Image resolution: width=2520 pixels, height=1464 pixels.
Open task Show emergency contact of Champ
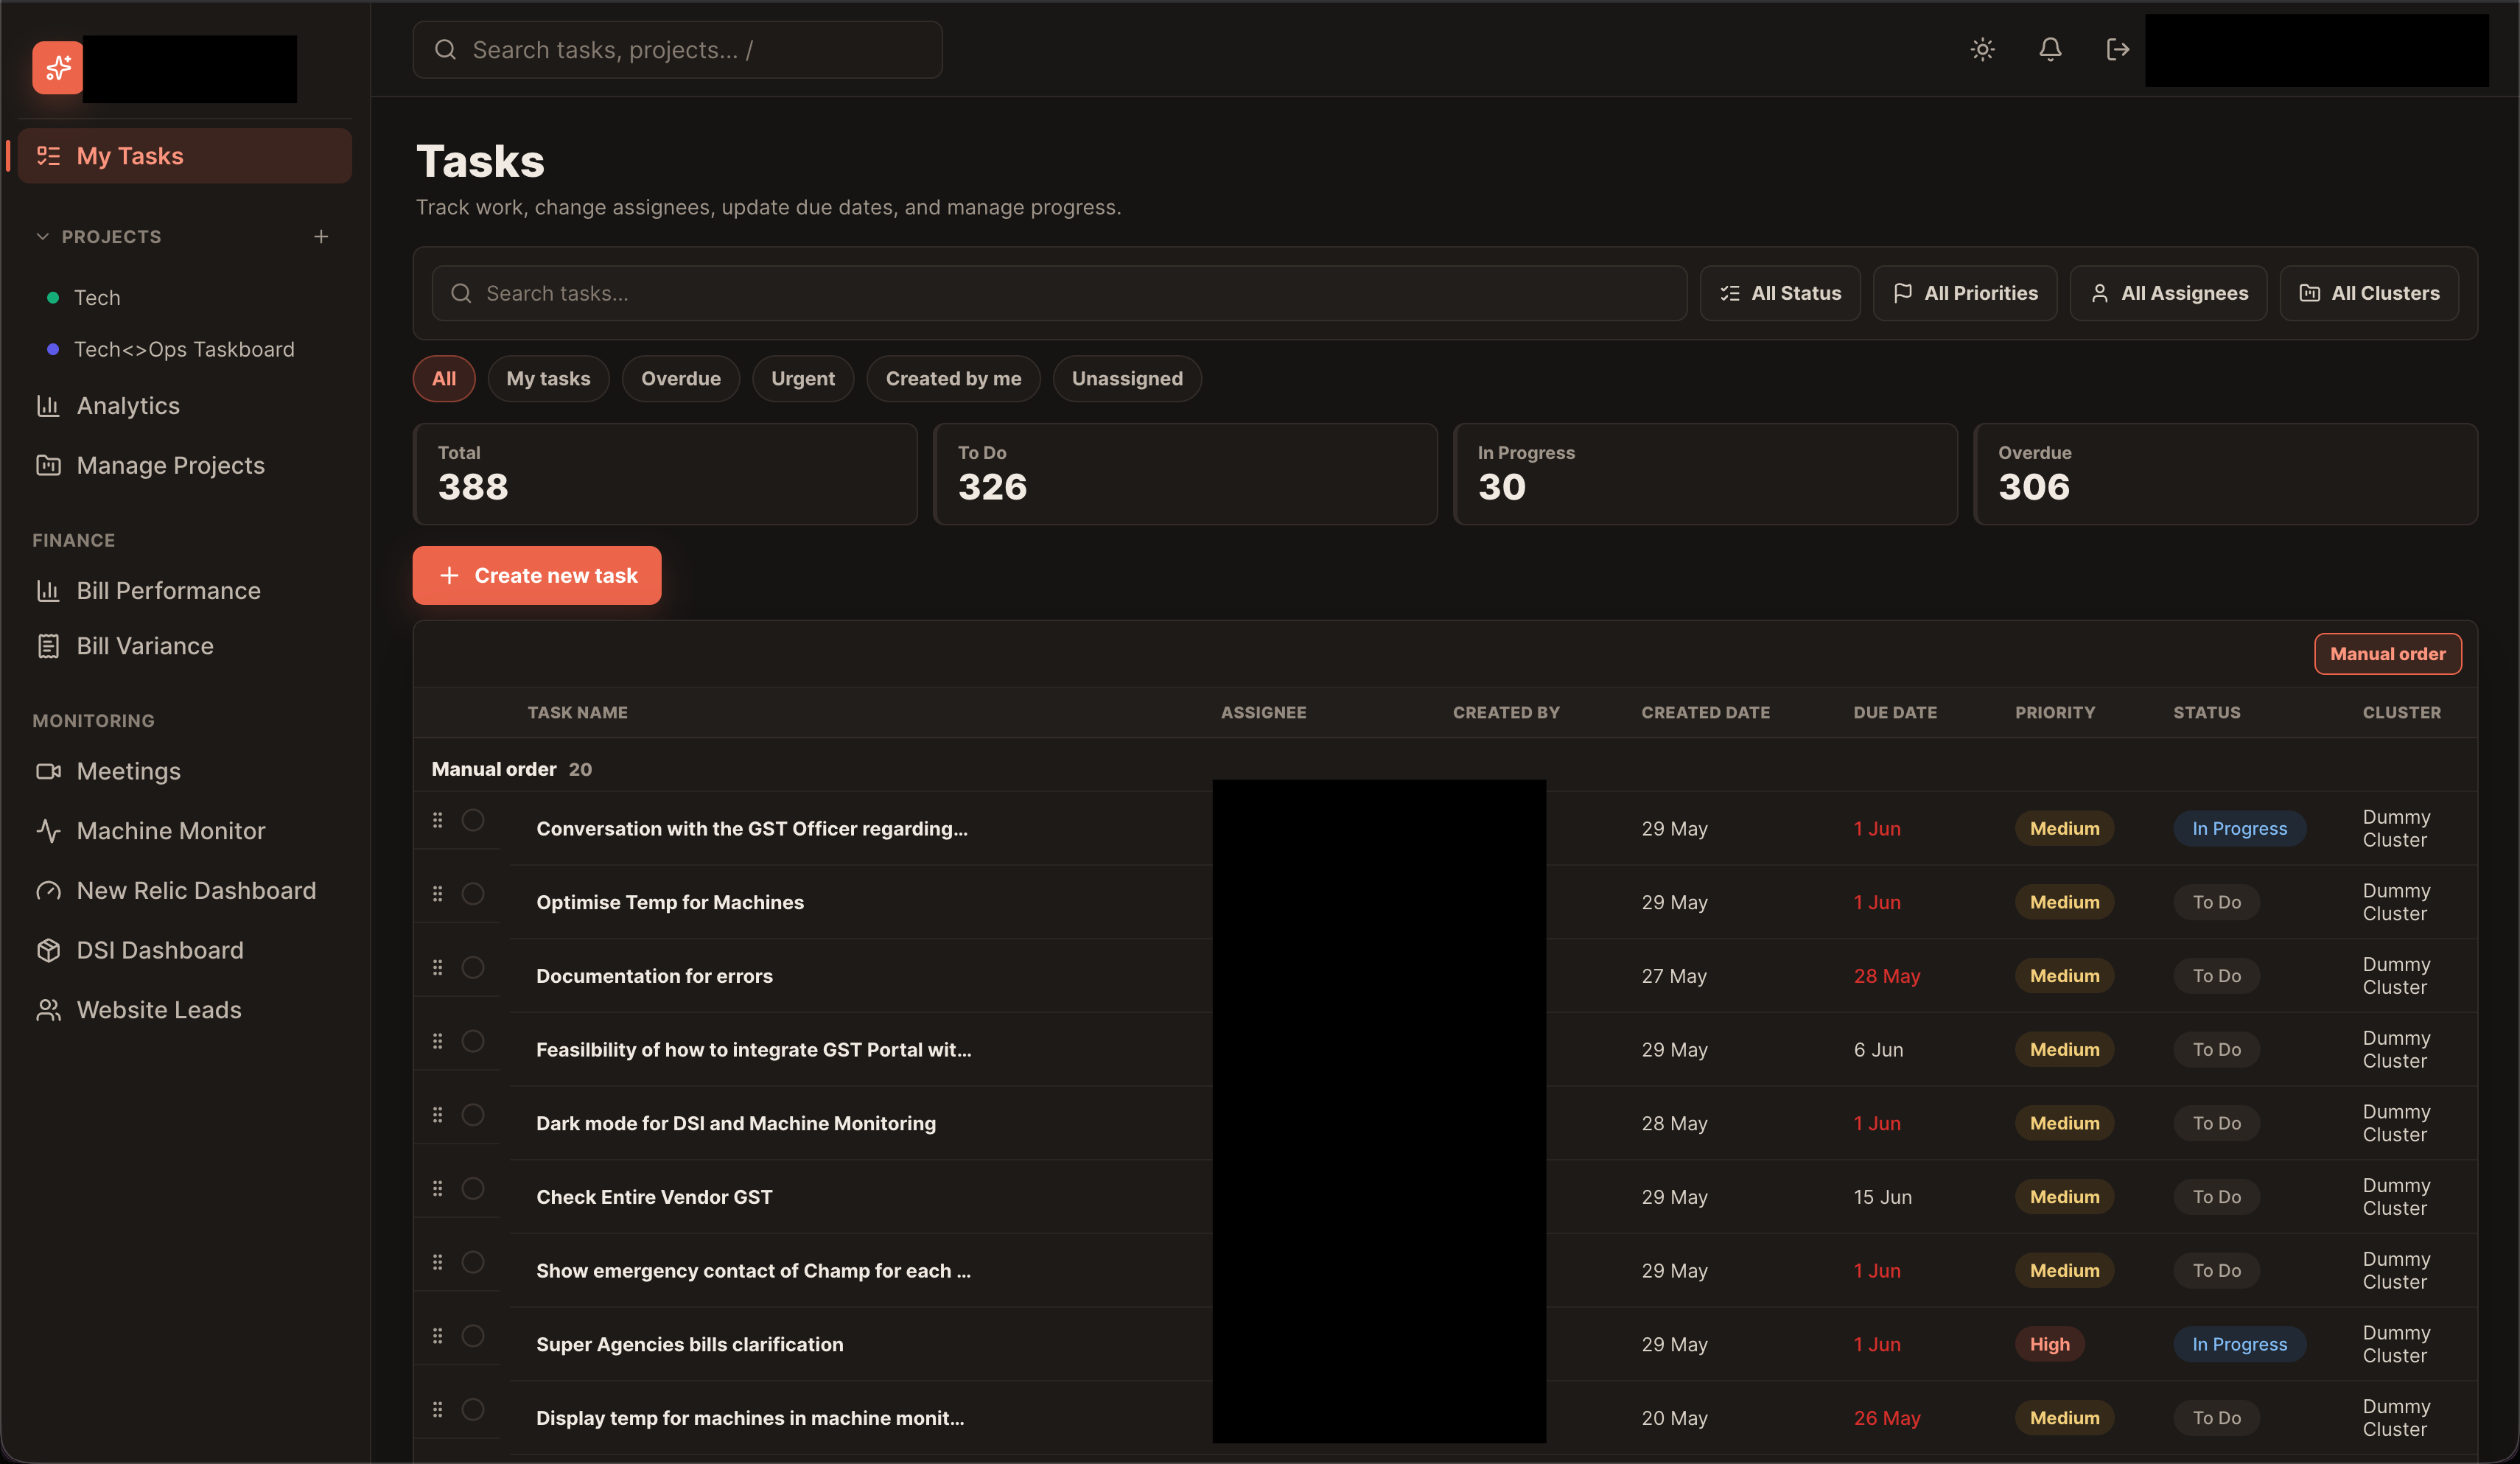(x=753, y=1271)
